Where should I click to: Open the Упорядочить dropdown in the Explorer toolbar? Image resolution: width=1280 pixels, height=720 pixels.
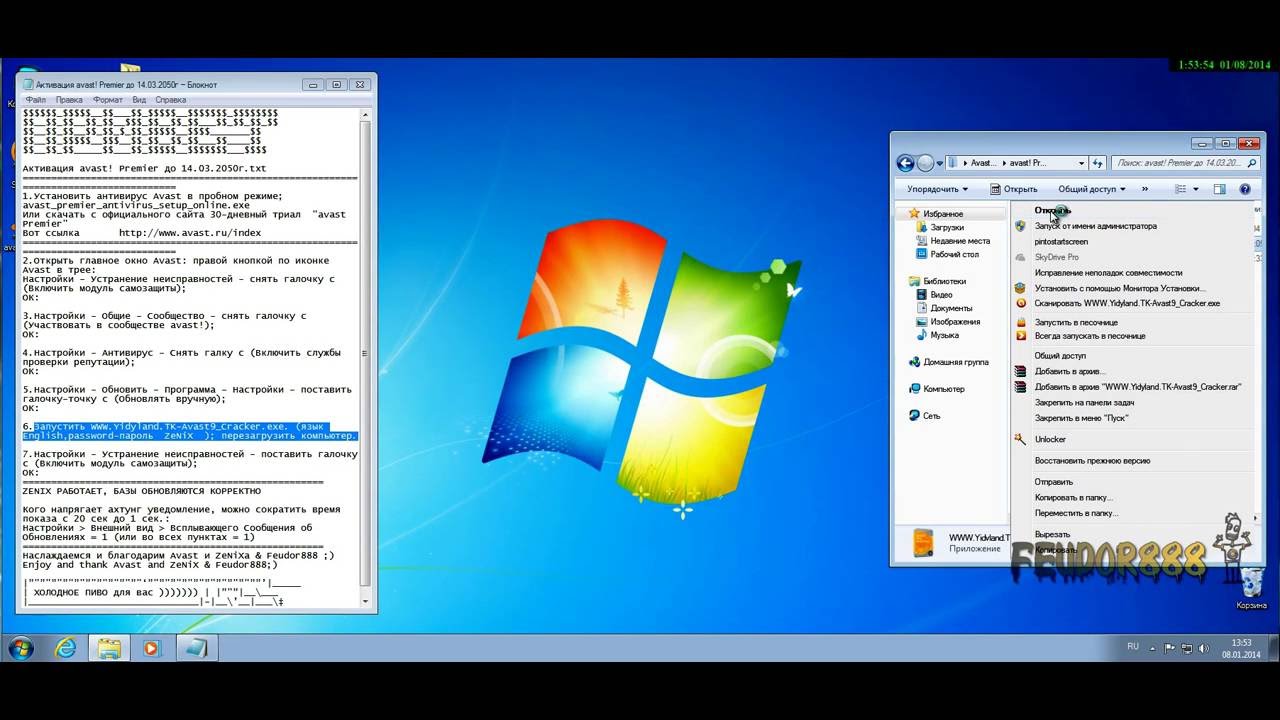coord(937,189)
